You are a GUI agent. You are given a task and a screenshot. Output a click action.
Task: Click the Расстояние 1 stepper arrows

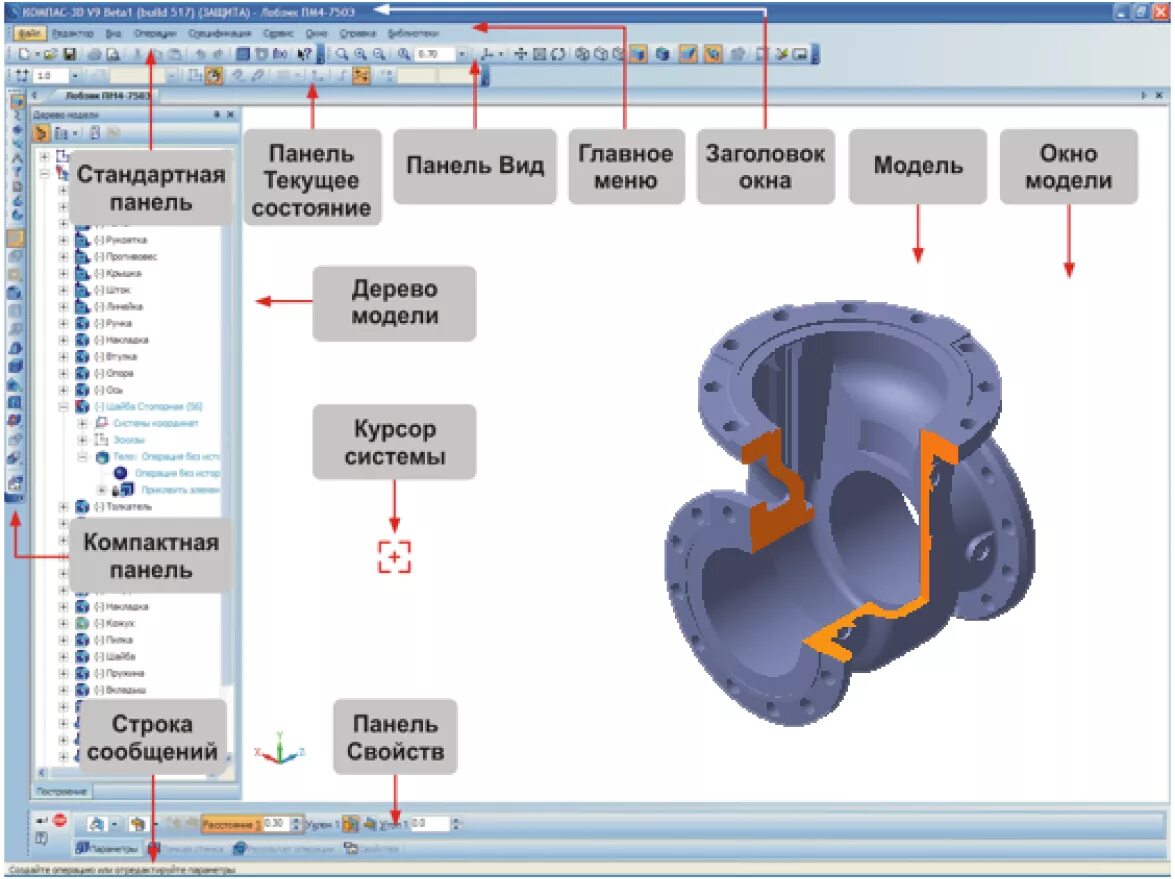coord(296,824)
